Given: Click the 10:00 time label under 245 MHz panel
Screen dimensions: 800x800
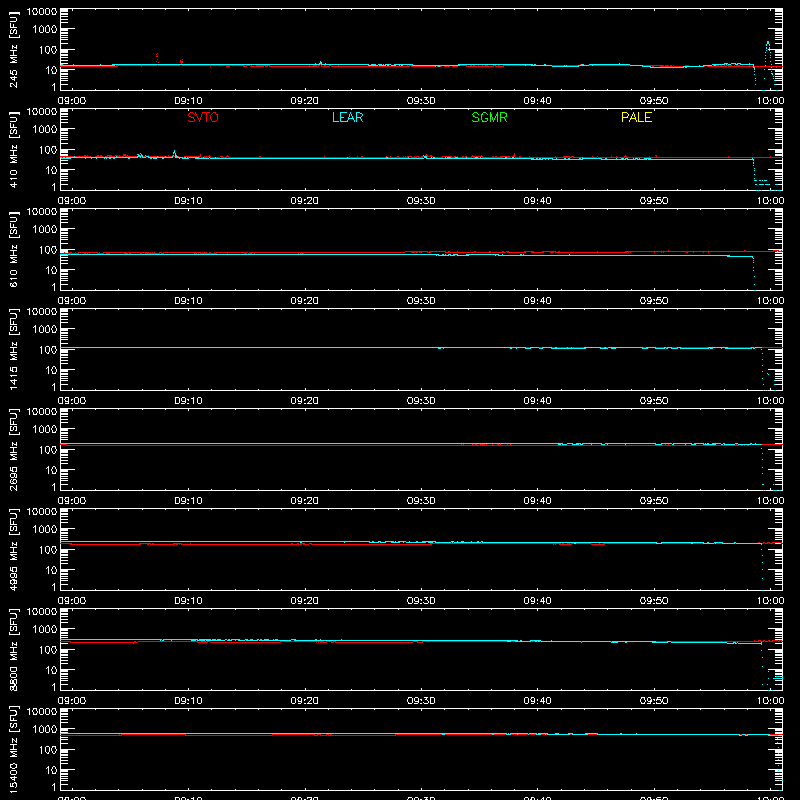Looking at the screenshot, I should tap(770, 101).
